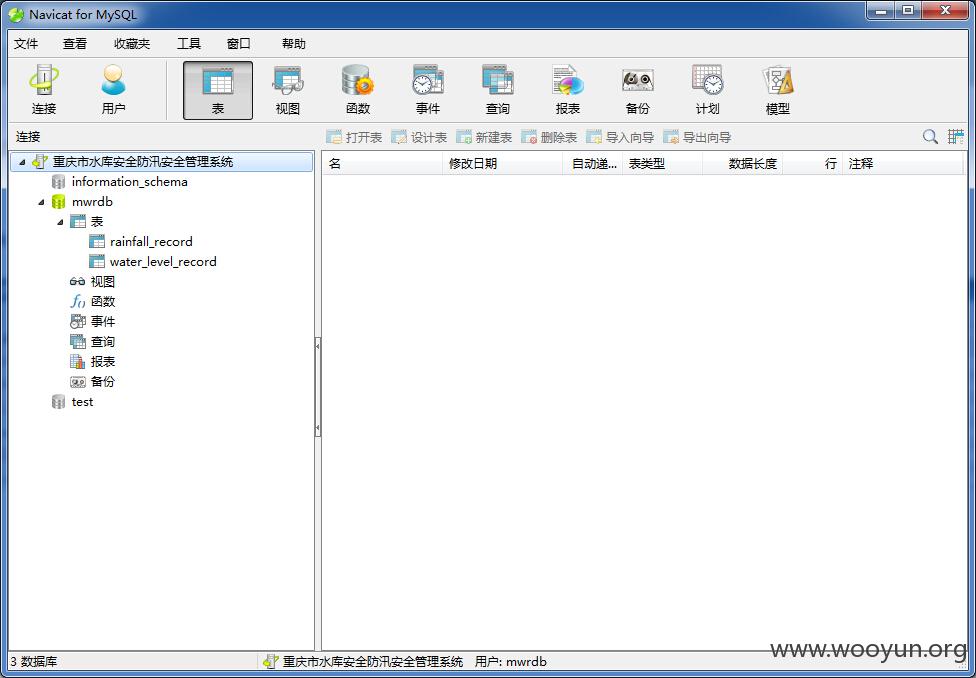Screen dimensions: 976x678
Task: Sort by the 行 column header
Action: 812,164
